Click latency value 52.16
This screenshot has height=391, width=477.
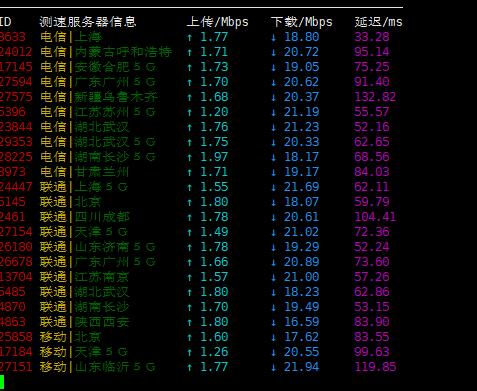[372, 127]
